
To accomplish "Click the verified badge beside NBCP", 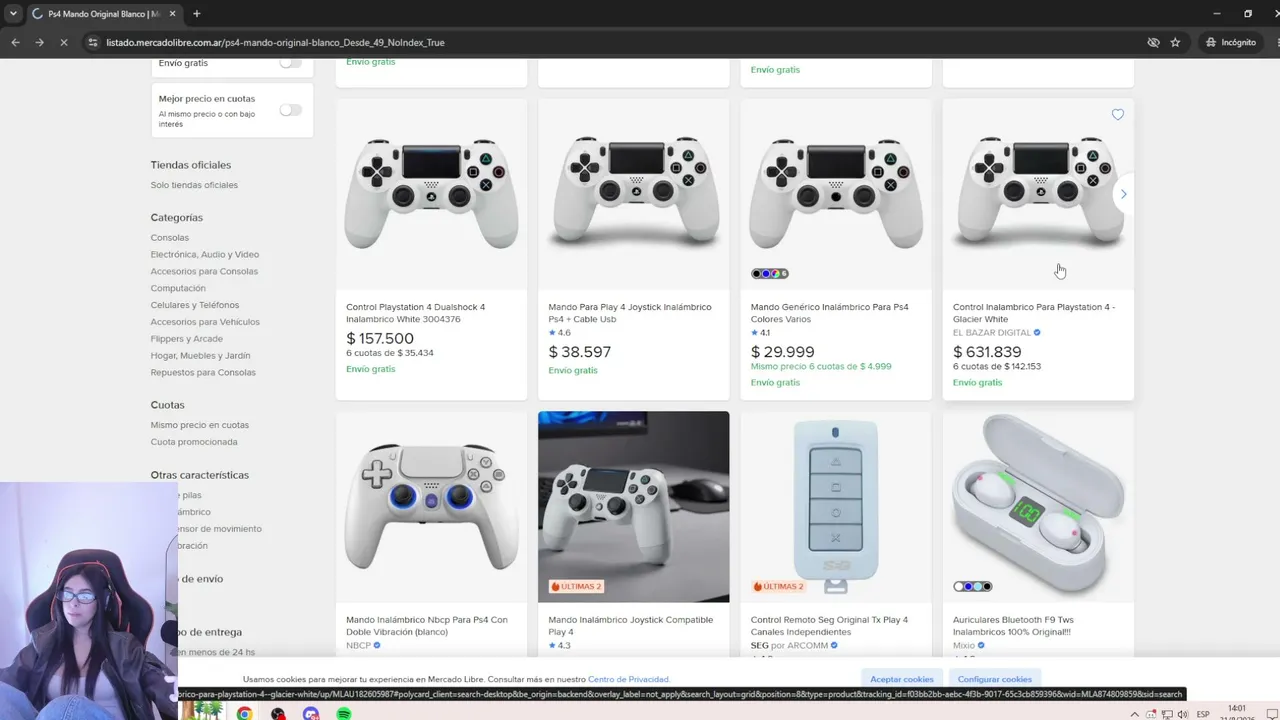I will click(x=378, y=646).
